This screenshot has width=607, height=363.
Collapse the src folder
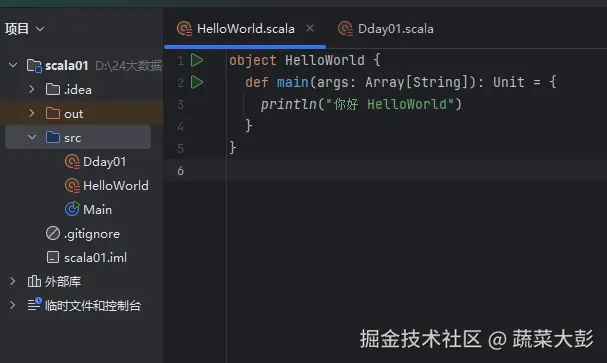(x=32, y=137)
